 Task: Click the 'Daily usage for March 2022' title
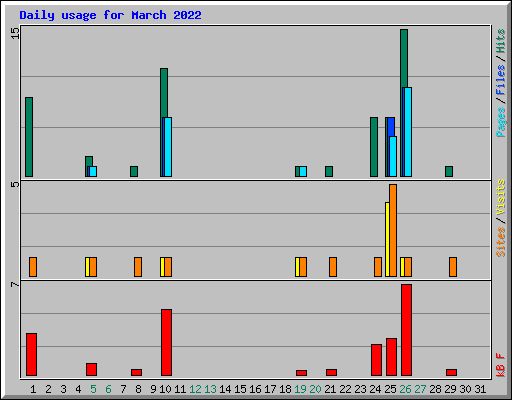(110, 15)
